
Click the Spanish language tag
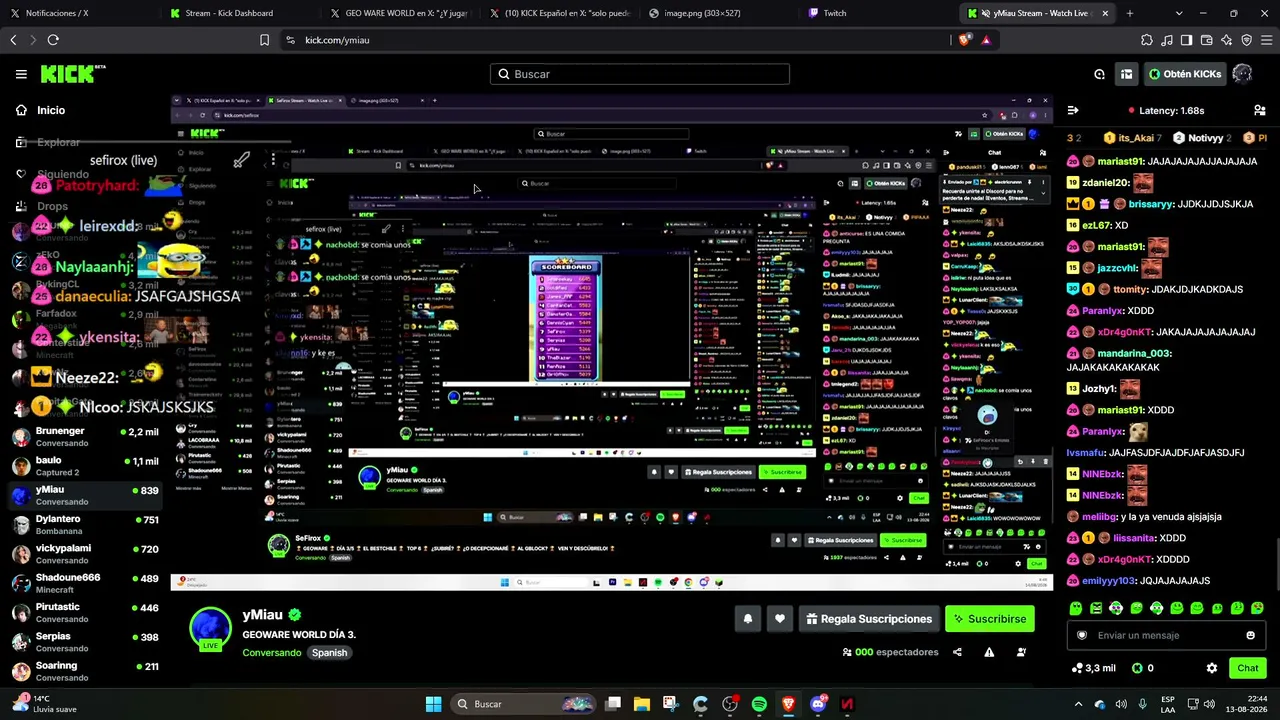point(329,653)
